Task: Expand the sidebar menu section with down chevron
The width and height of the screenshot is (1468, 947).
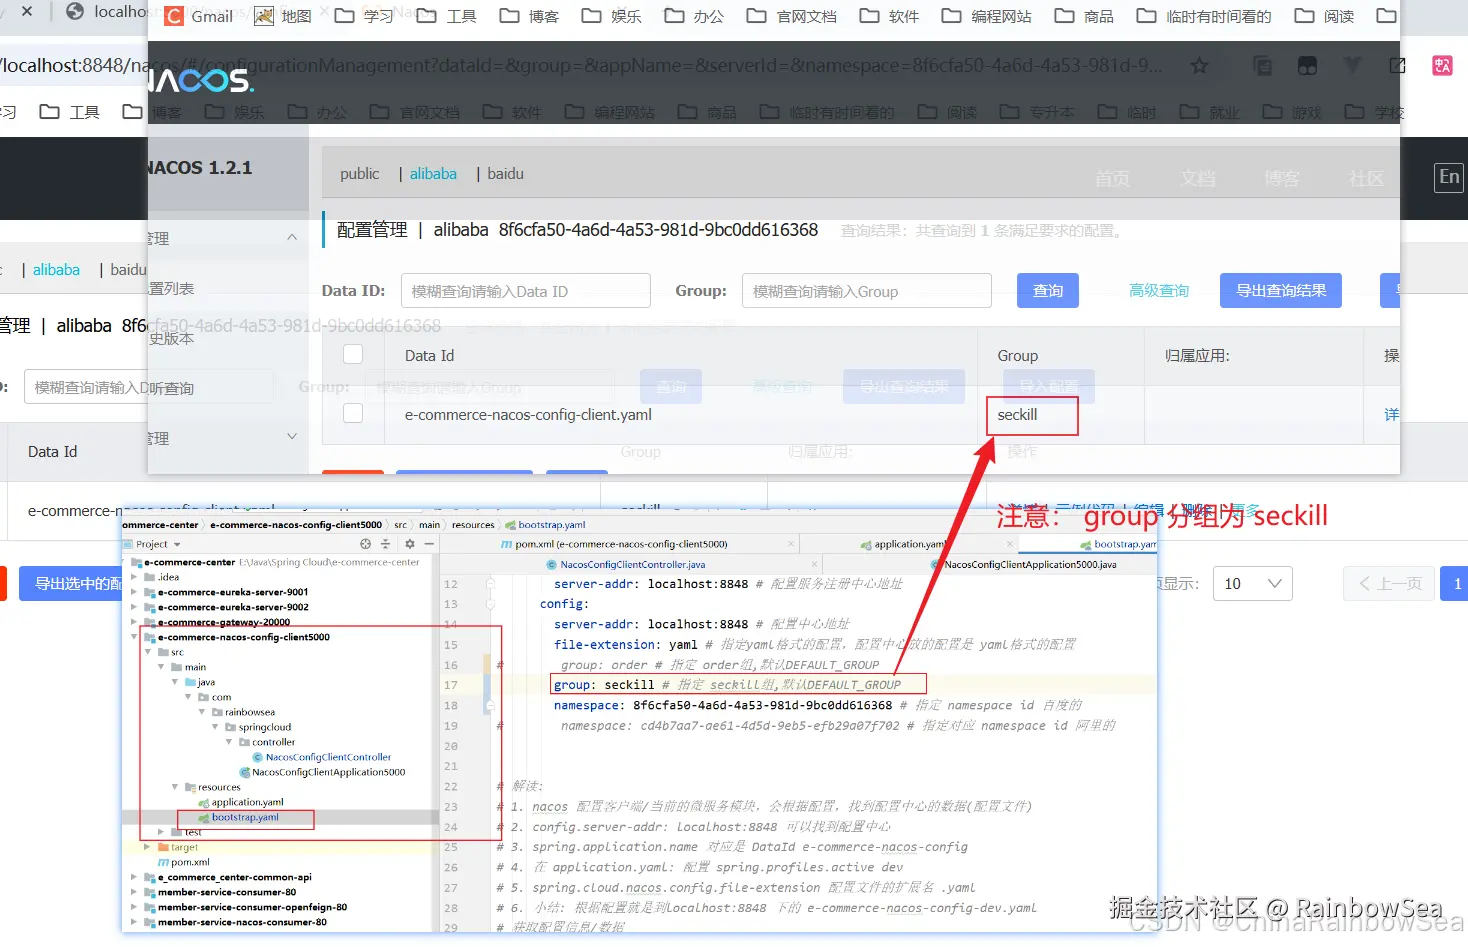Action: (292, 436)
